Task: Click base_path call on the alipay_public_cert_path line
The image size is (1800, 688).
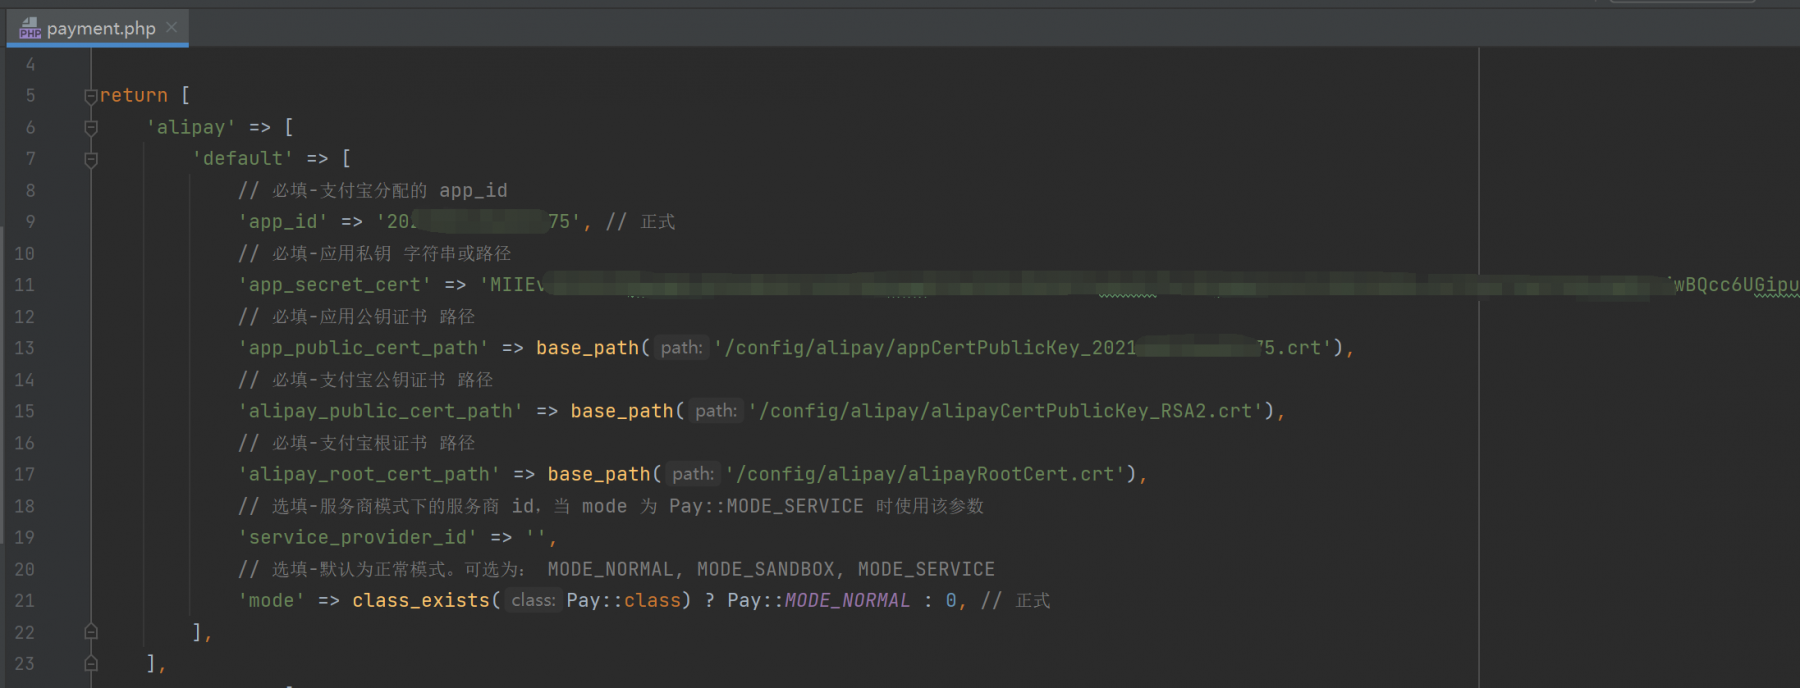Action: tap(622, 411)
